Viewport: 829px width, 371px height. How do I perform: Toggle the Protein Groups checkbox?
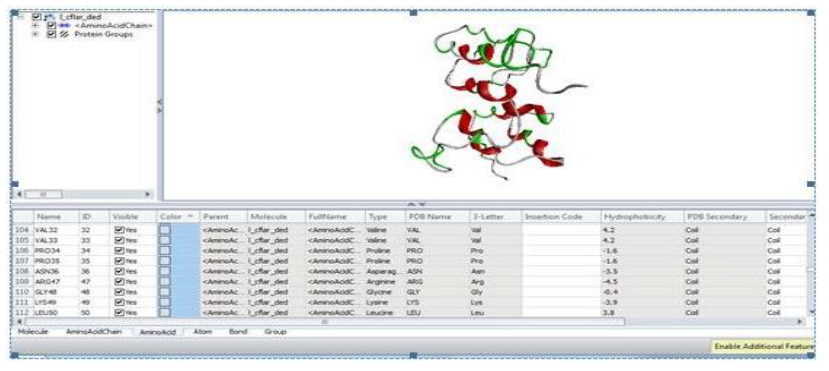pos(51,34)
